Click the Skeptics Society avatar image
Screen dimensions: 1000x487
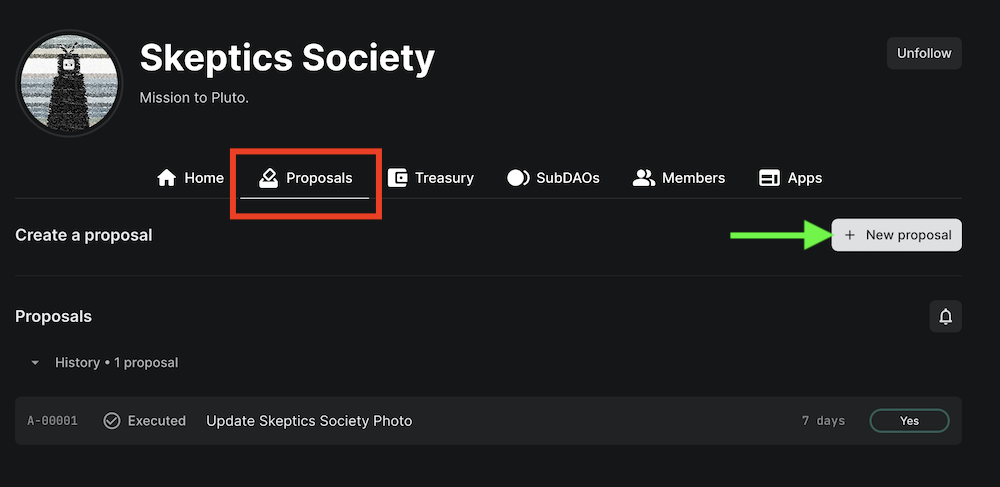pos(69,83)
